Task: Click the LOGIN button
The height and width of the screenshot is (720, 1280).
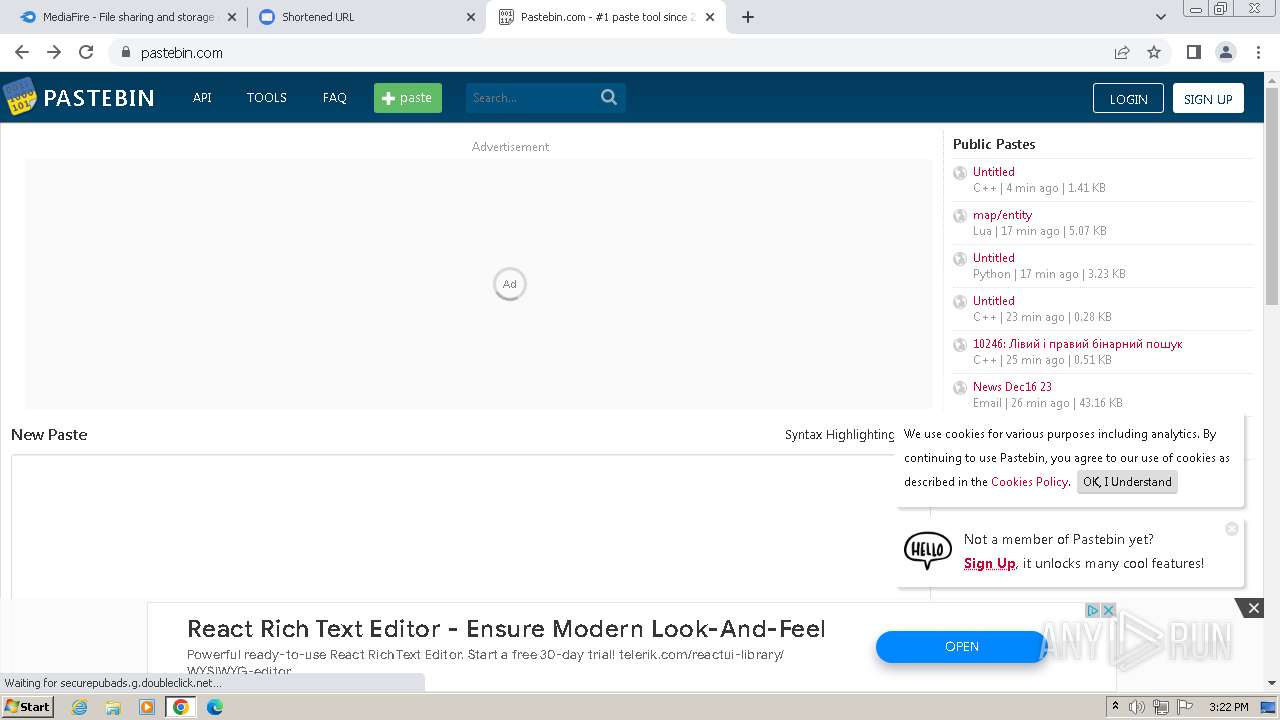Action: [1128, 98]
